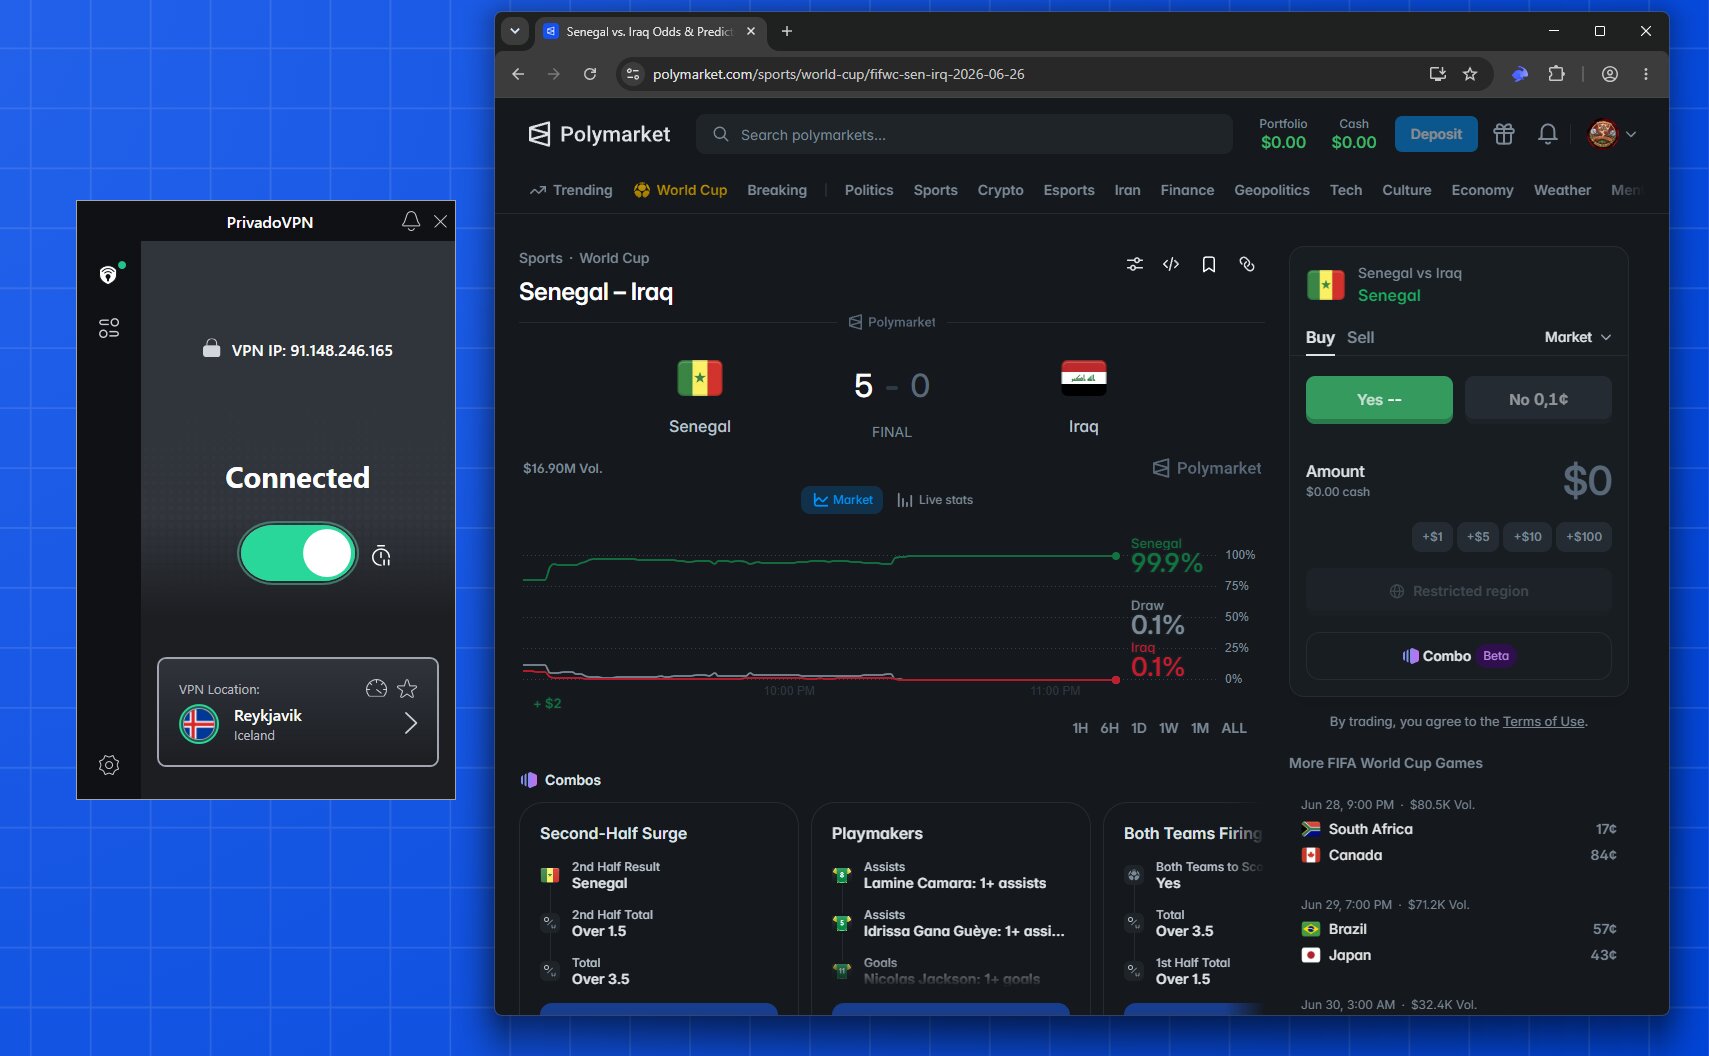Select the 1D chart range

[1139, 728]
